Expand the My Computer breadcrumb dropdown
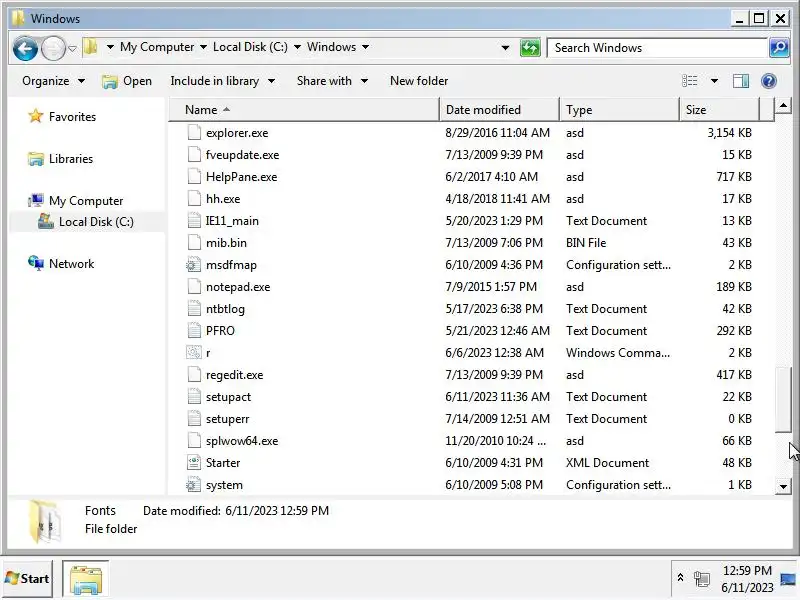This screenshot has height=600, width=800. (x=203, y=47)
